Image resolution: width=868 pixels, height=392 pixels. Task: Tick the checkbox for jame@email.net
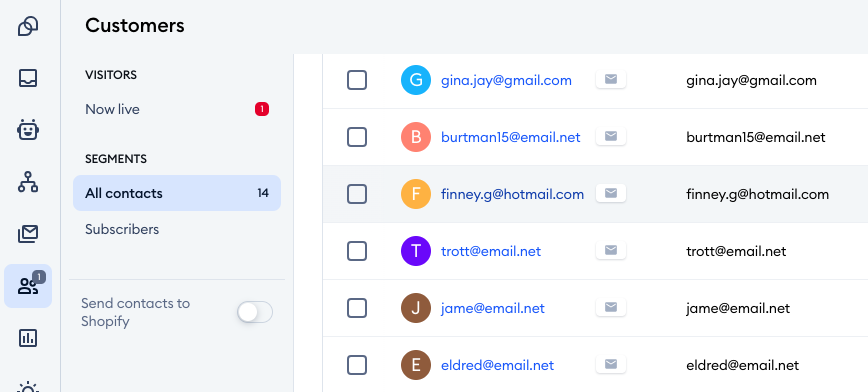click(356, 308)
